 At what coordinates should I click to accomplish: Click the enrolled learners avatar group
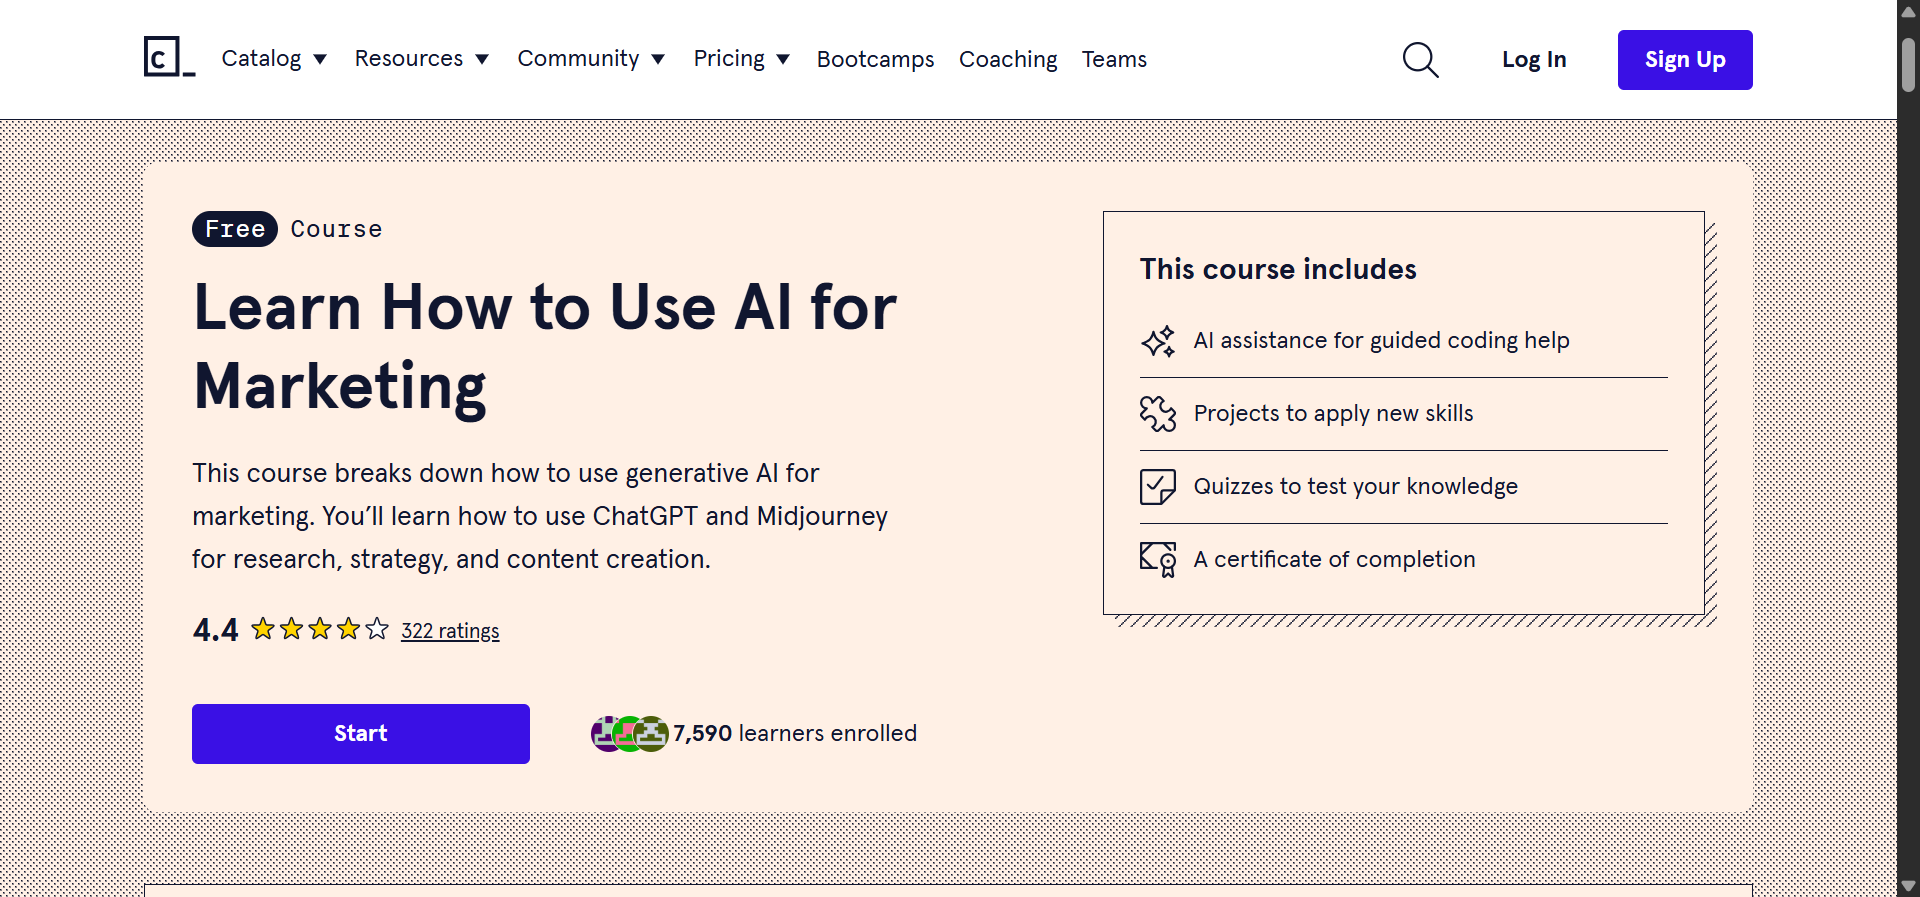(629, 734)
